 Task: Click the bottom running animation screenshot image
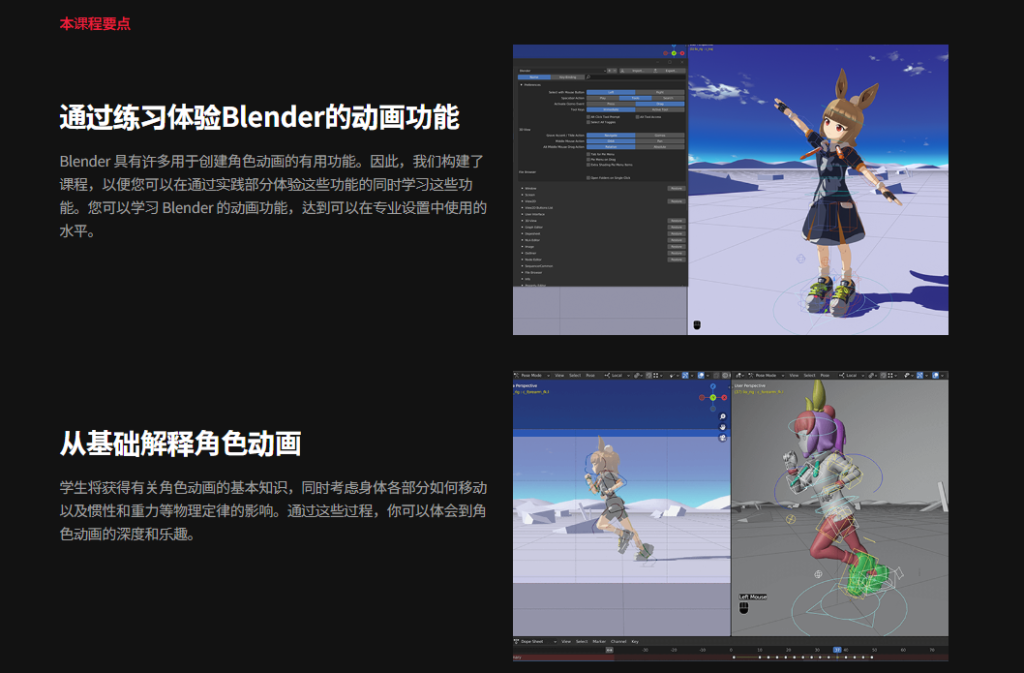point(731,516)
